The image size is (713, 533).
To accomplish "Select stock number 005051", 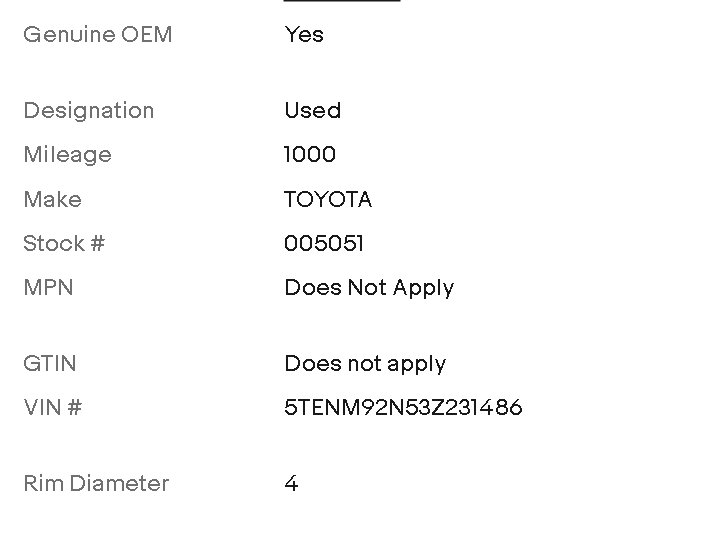I will tap(324, 243).
